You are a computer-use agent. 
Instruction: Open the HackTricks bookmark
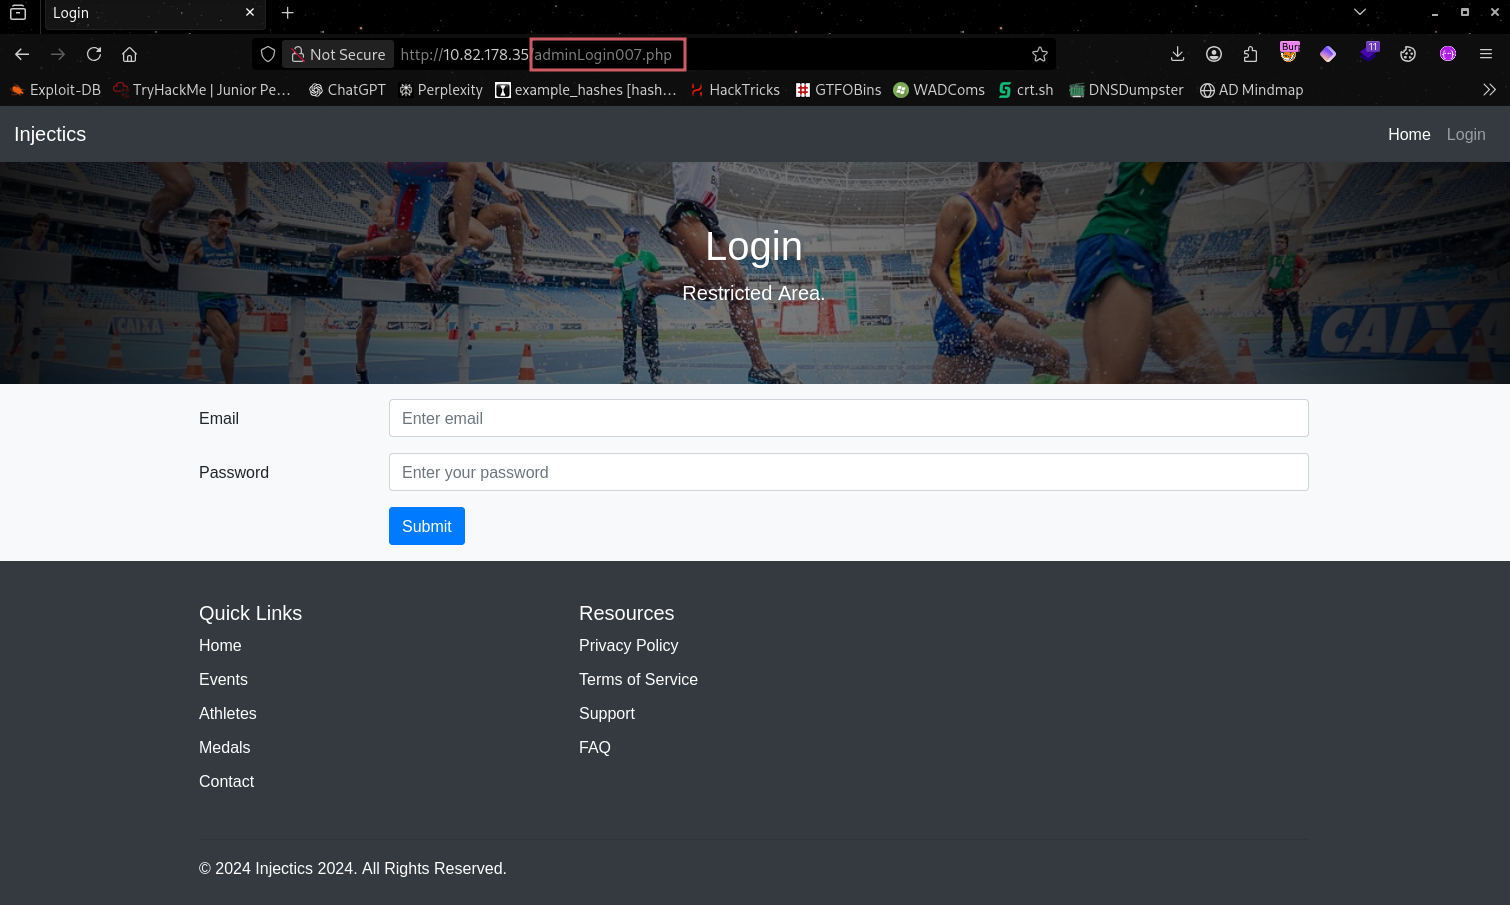click(735, 90)
